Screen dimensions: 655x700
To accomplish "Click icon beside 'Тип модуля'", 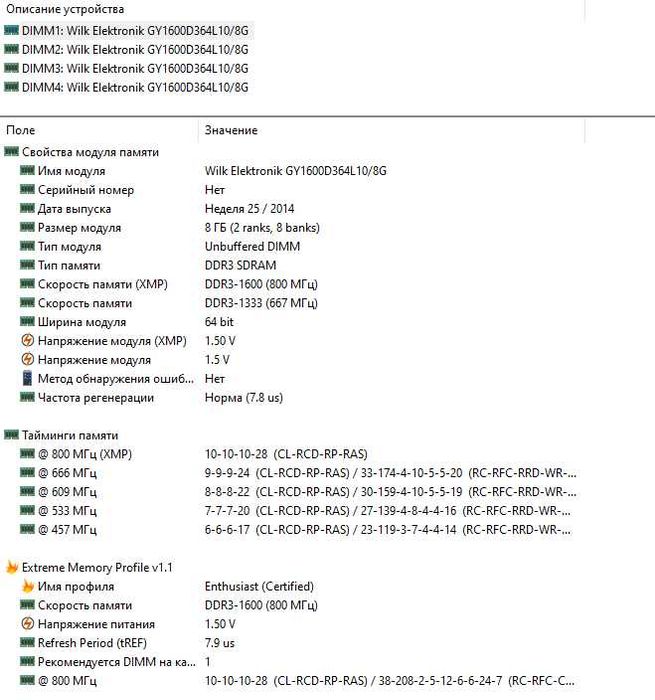I will point(27,246).
